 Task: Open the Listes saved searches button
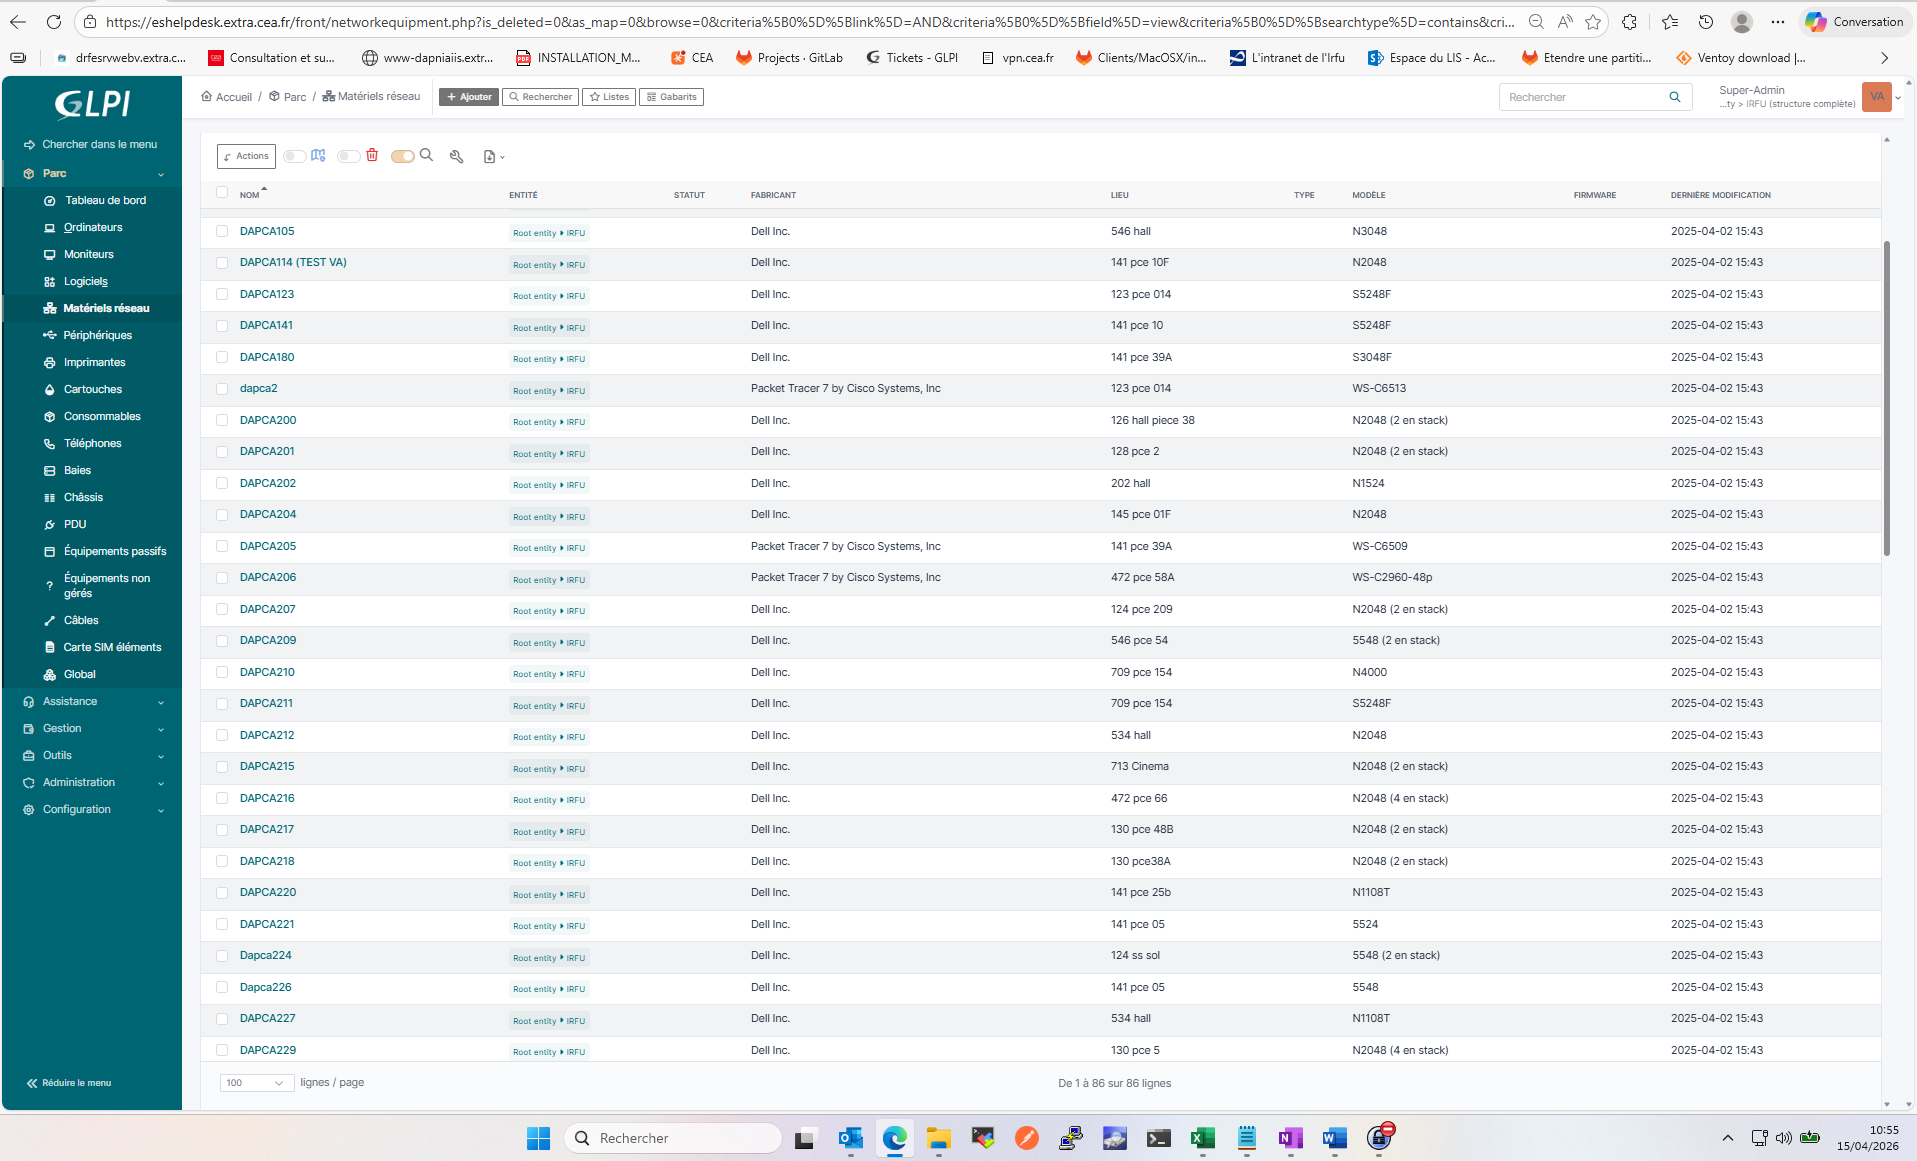(x=609, y=97)
